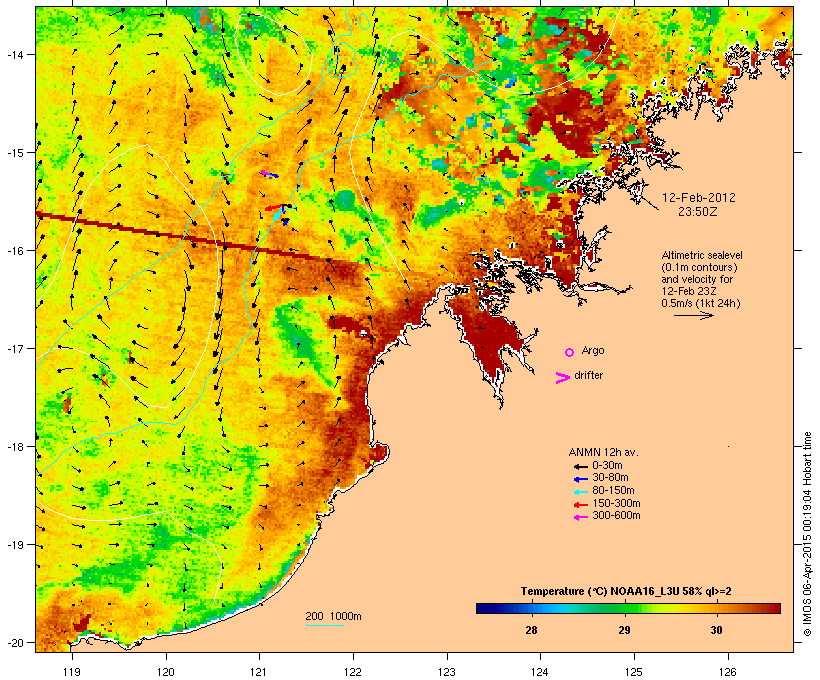
Task: Click the '0.5m/s (1kt 24h)' text
Action: coord(701,303)
